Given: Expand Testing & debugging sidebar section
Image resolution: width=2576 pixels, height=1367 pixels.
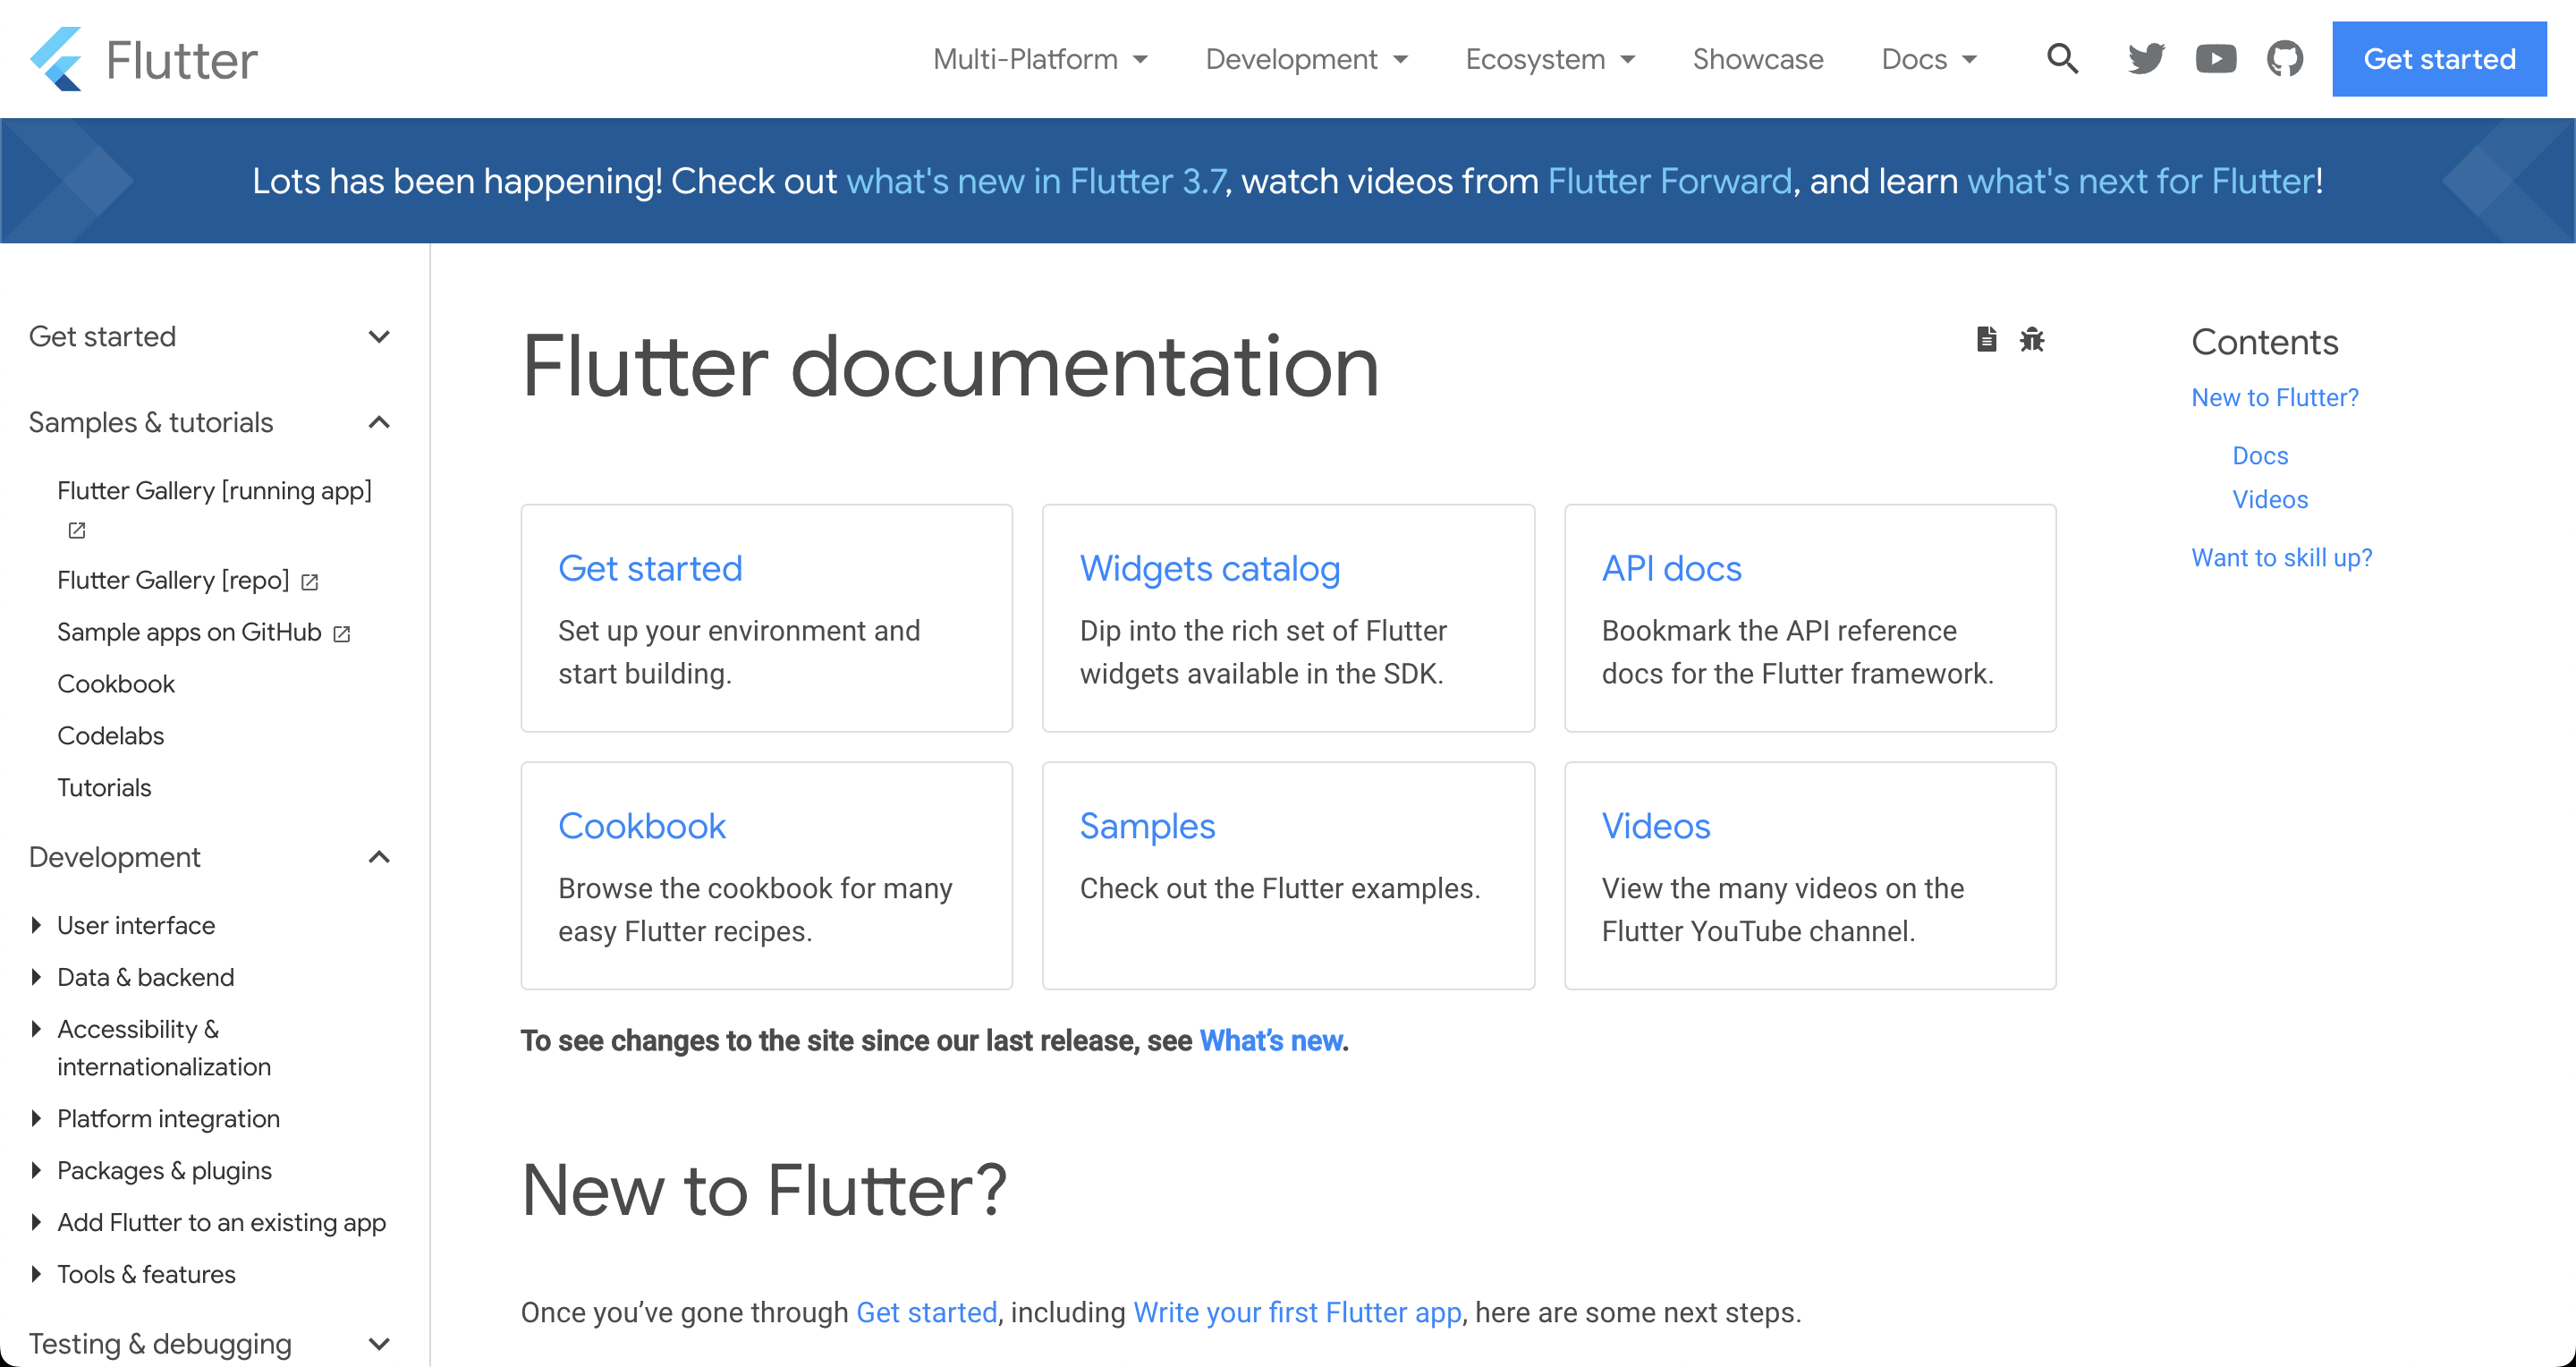Looking at the screenshot, I should (x=378, y=1343).
